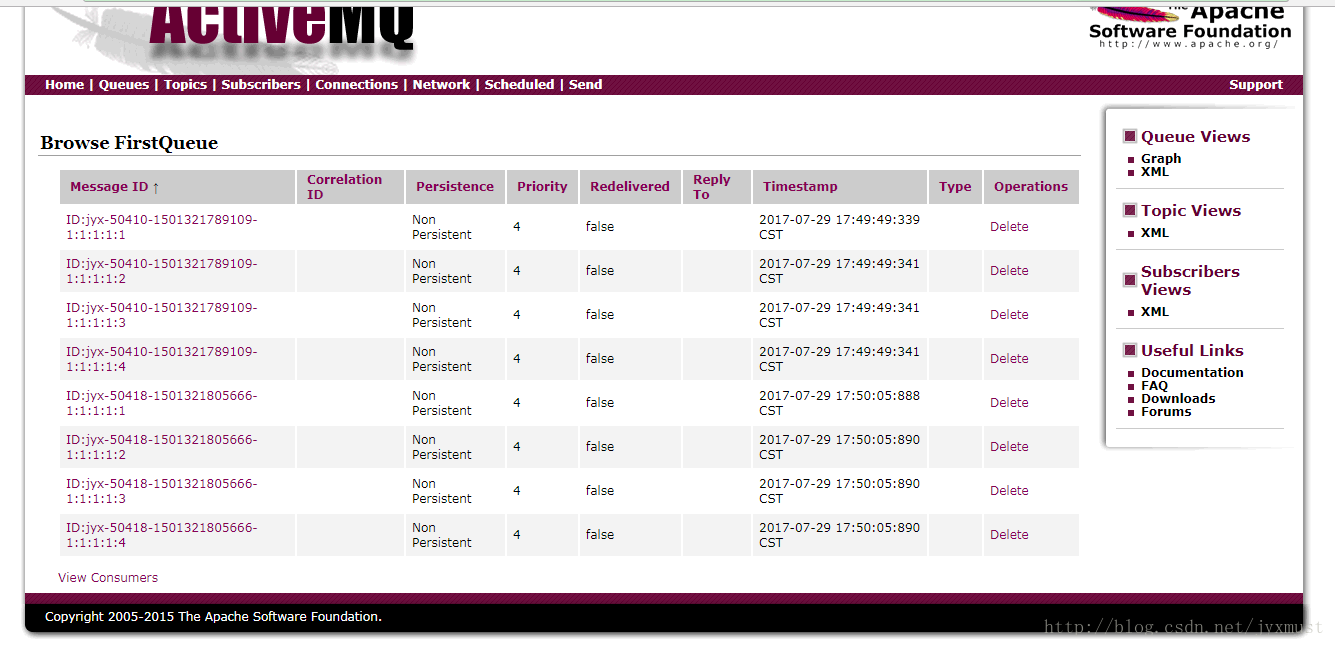The width and height of the screenshot is (1335, 647).
Task: Sort by Timestamp column
Action: 800,187
